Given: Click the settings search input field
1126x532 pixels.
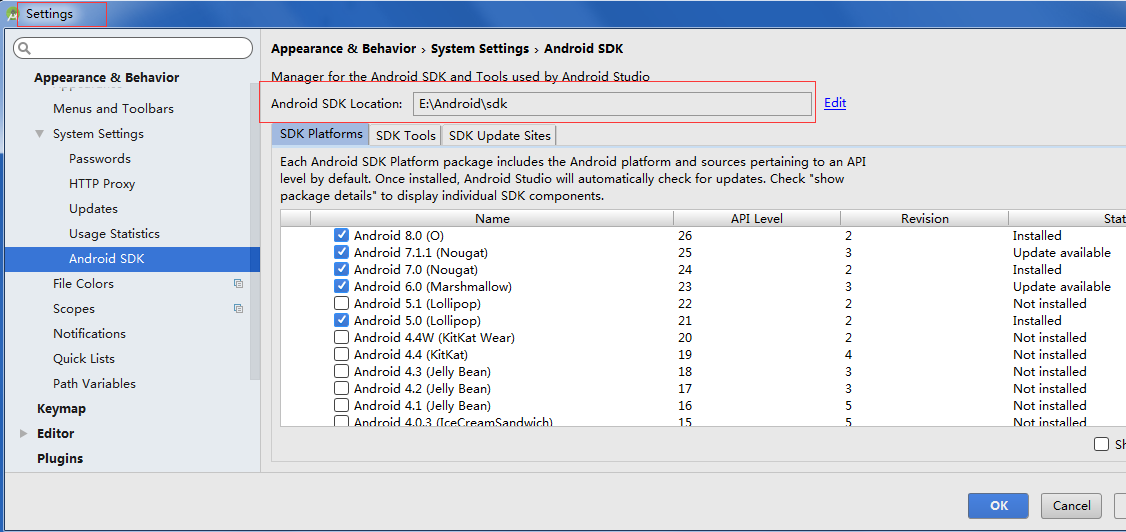Looking at the screenshot, I should (133, 48).
